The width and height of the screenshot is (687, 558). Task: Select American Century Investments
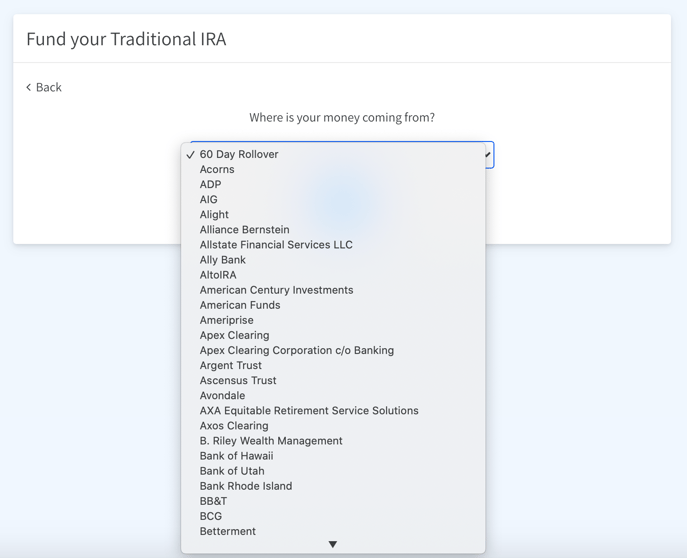[x=333, y=290]
